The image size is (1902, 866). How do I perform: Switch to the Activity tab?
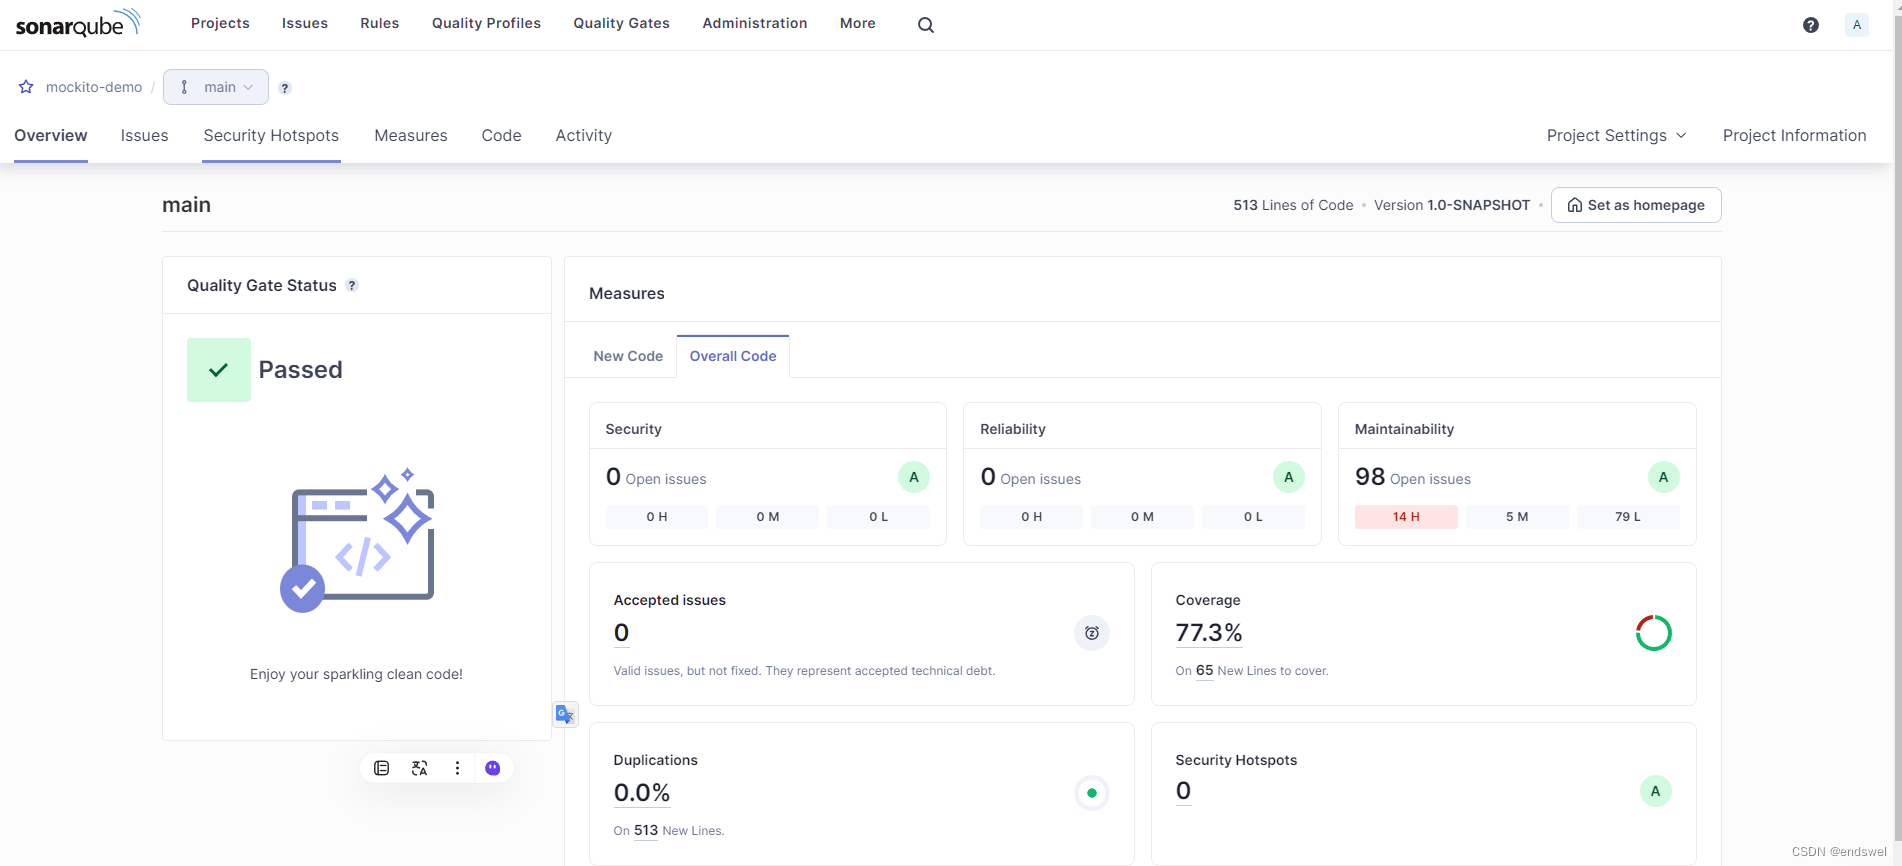584,135
